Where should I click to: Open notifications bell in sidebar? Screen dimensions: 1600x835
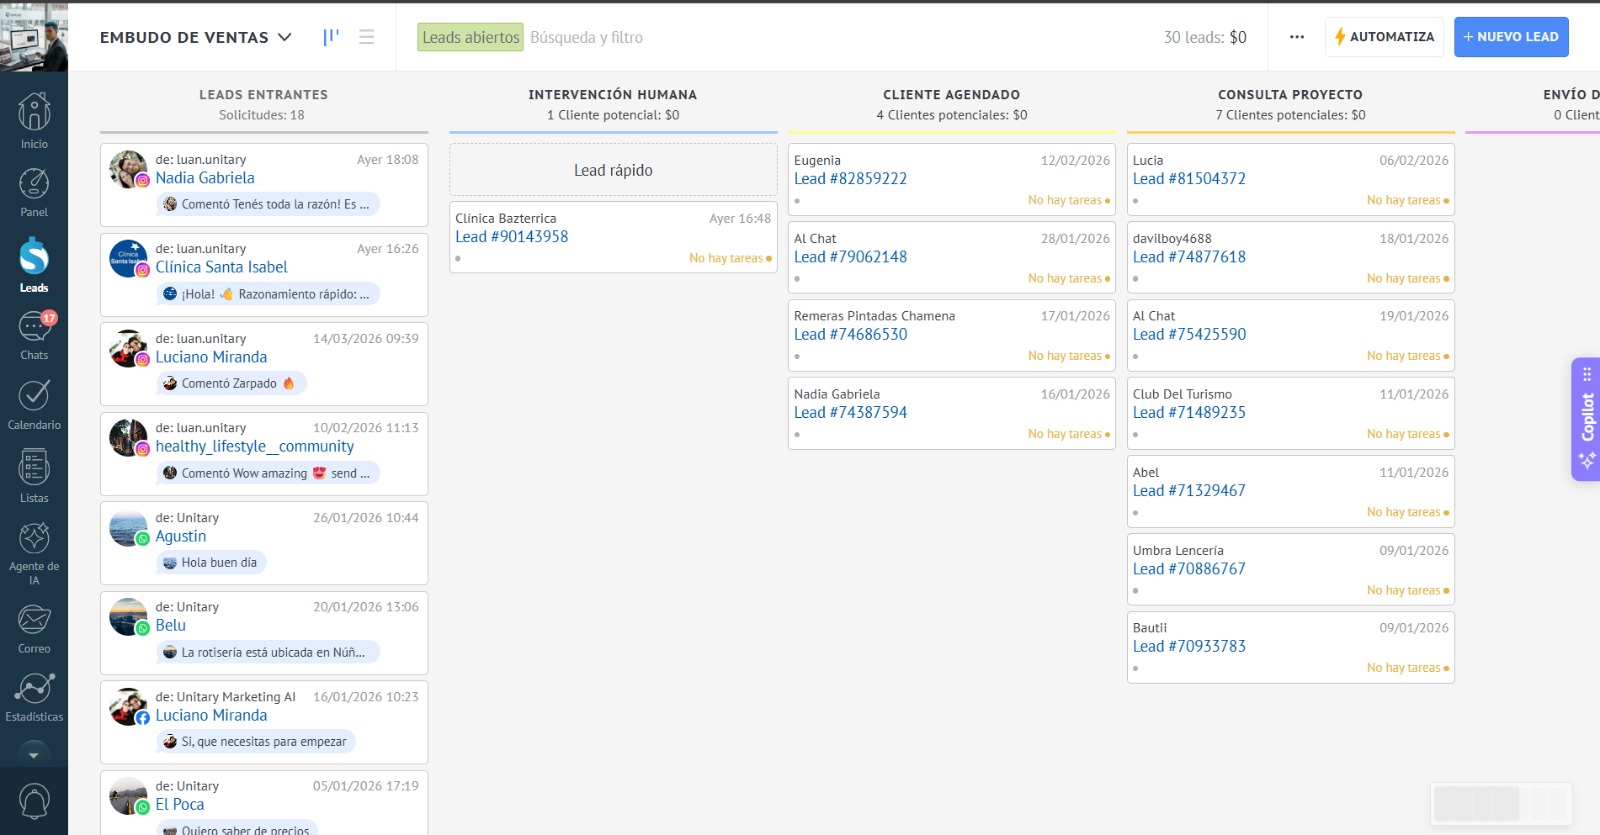(34, 801)
